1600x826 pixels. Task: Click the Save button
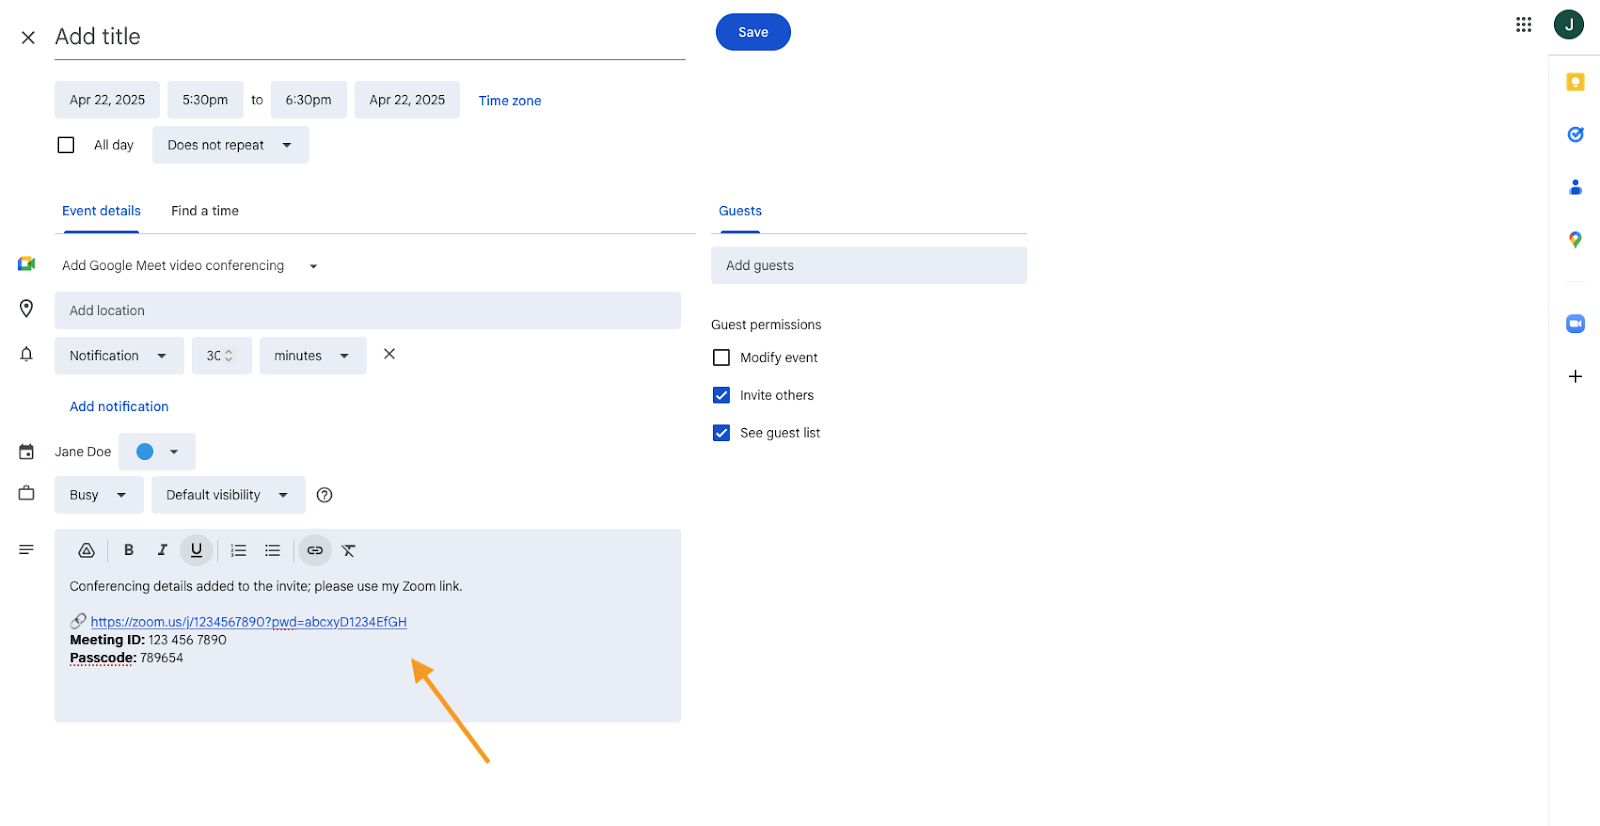coord(753,32)
